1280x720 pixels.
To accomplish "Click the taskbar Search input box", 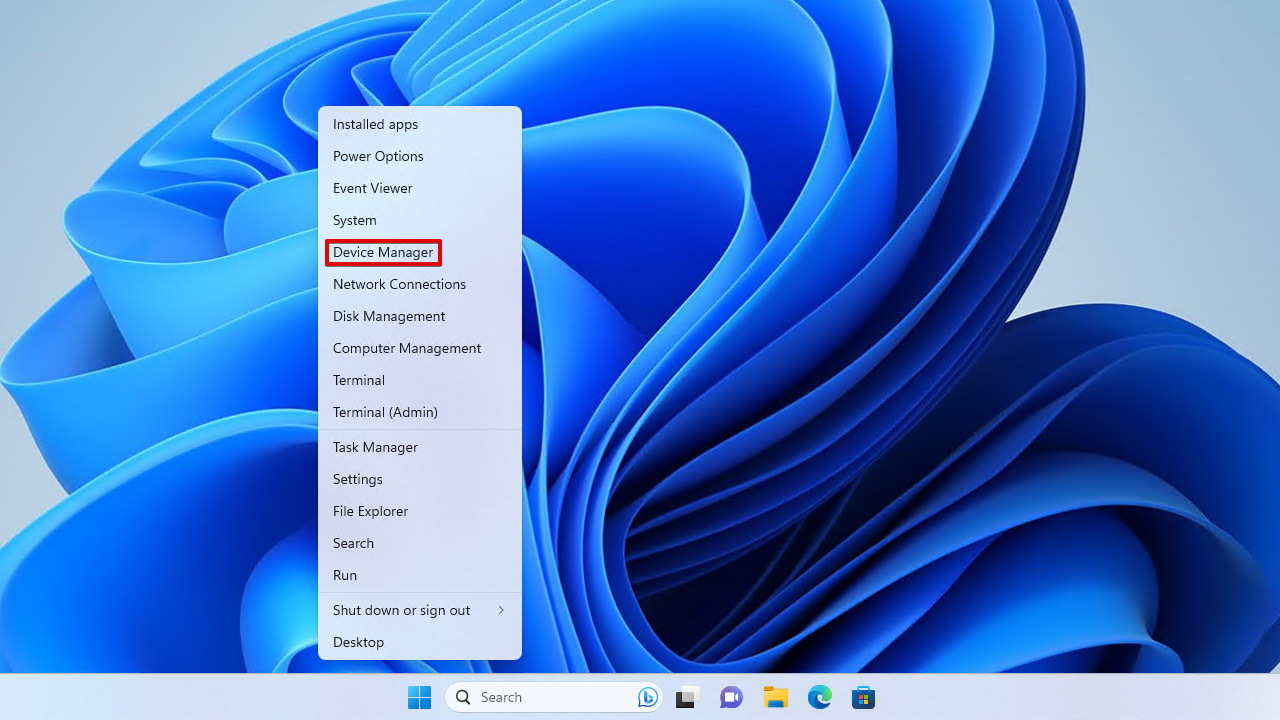I will coord(540,697).
